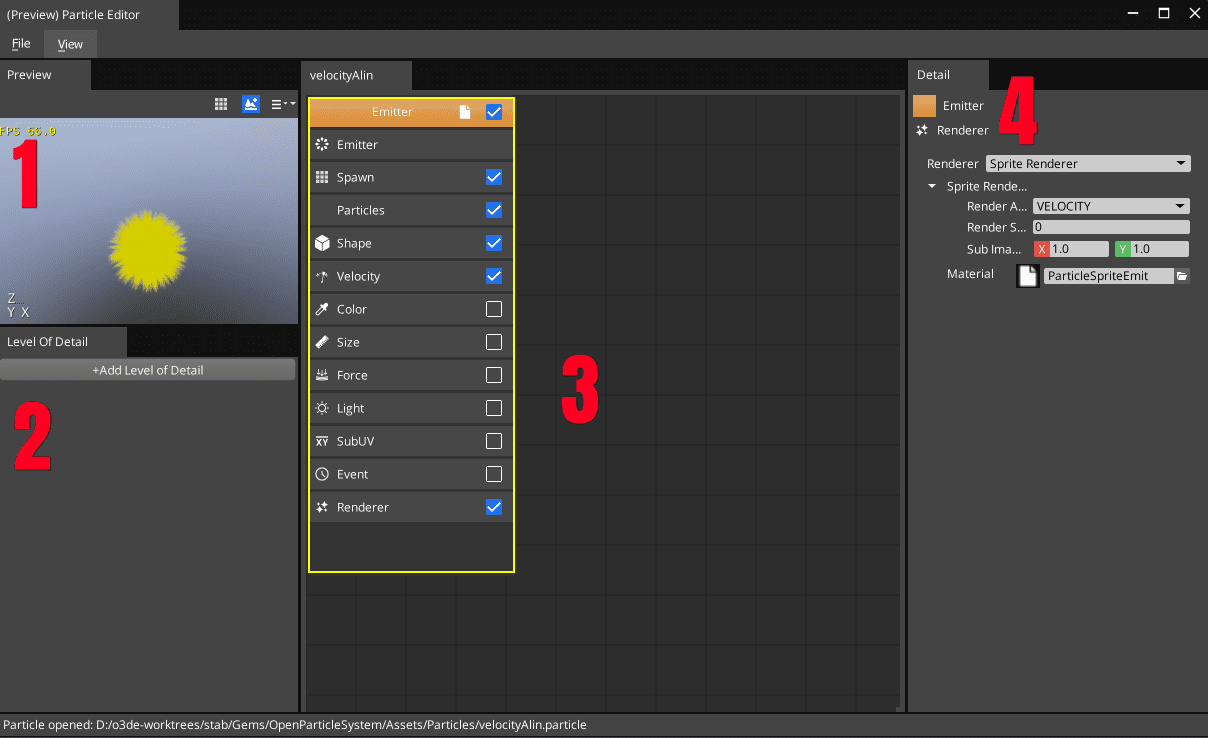
Task: Enable the Color module checkbox
Action: (494, 310)
